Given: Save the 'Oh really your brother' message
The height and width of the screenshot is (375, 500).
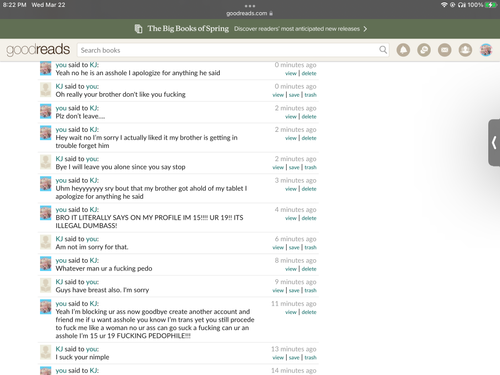Looking at the screenshot, I should coord(294,95).
